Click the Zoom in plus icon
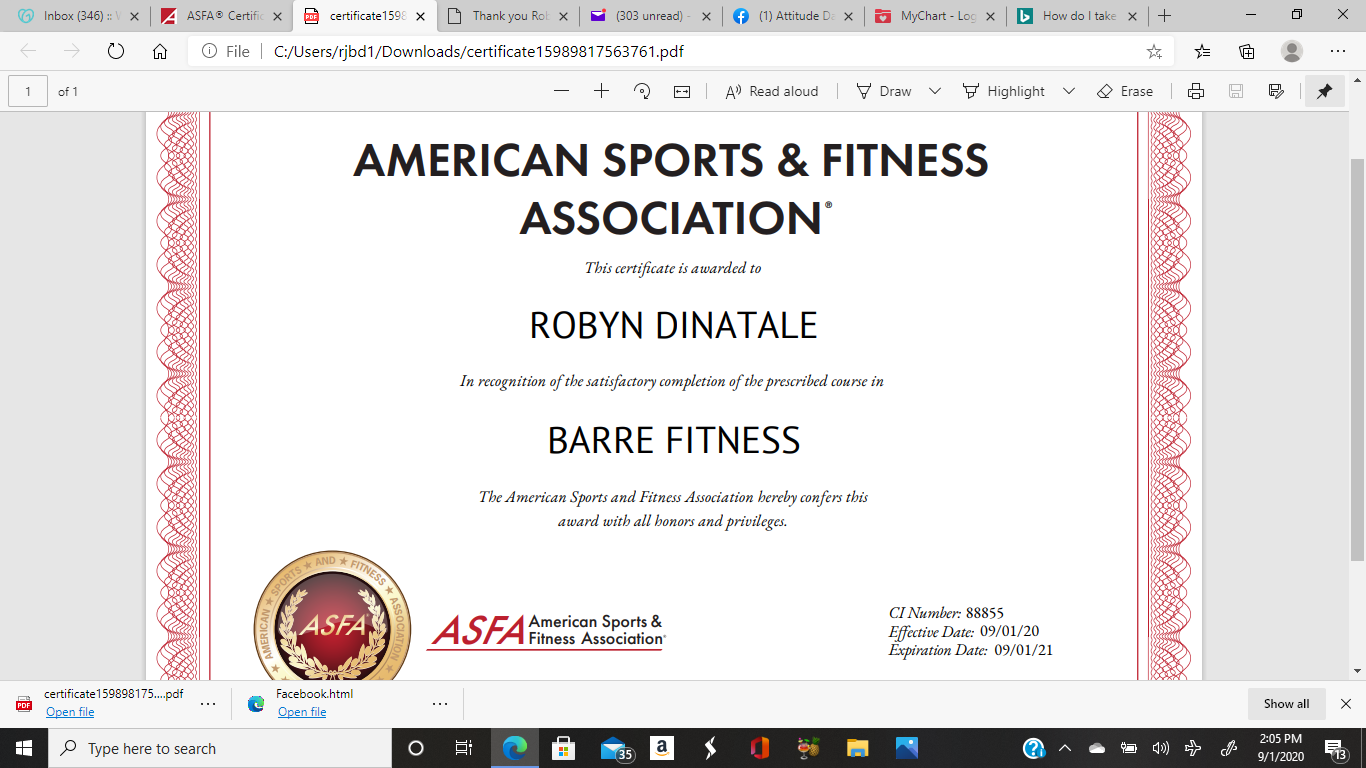Screen dimensions: 1366x768 tap(601, 91)
